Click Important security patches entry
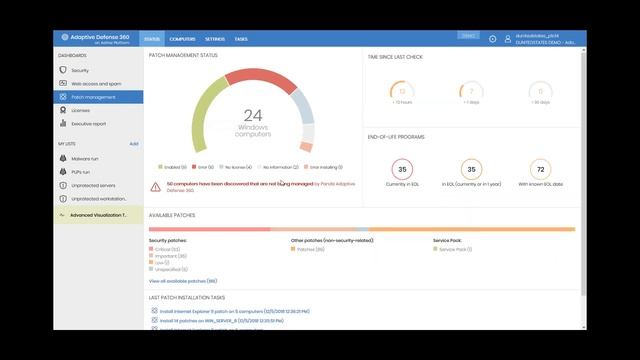640x360 pixels. click(168, 256)
